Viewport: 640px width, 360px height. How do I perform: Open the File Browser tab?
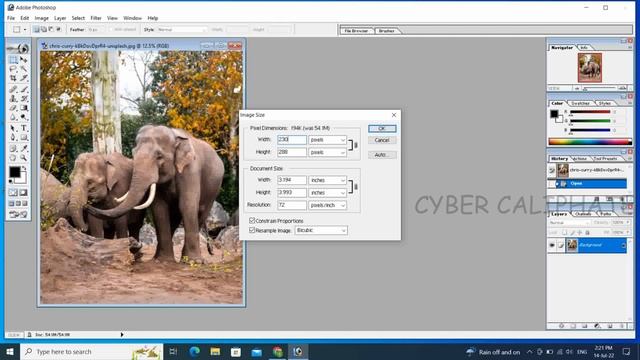pyautogui.click(x=356, y=31)
